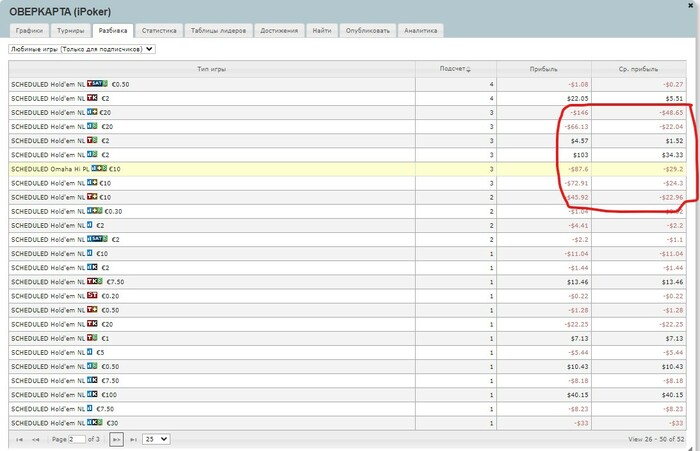Viewport: 700px width, 451px height.
Task: Click the ST icon in the €0.20 row
Action: click(92, 296)
